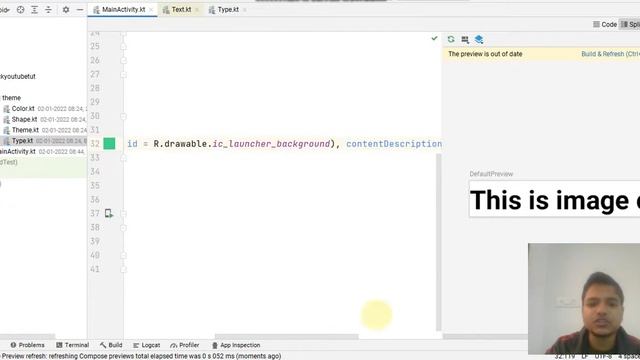Viewport: 640px width, 360px height.
Task: Click ic_launcher_background in the code line
Action: point(271,144)
